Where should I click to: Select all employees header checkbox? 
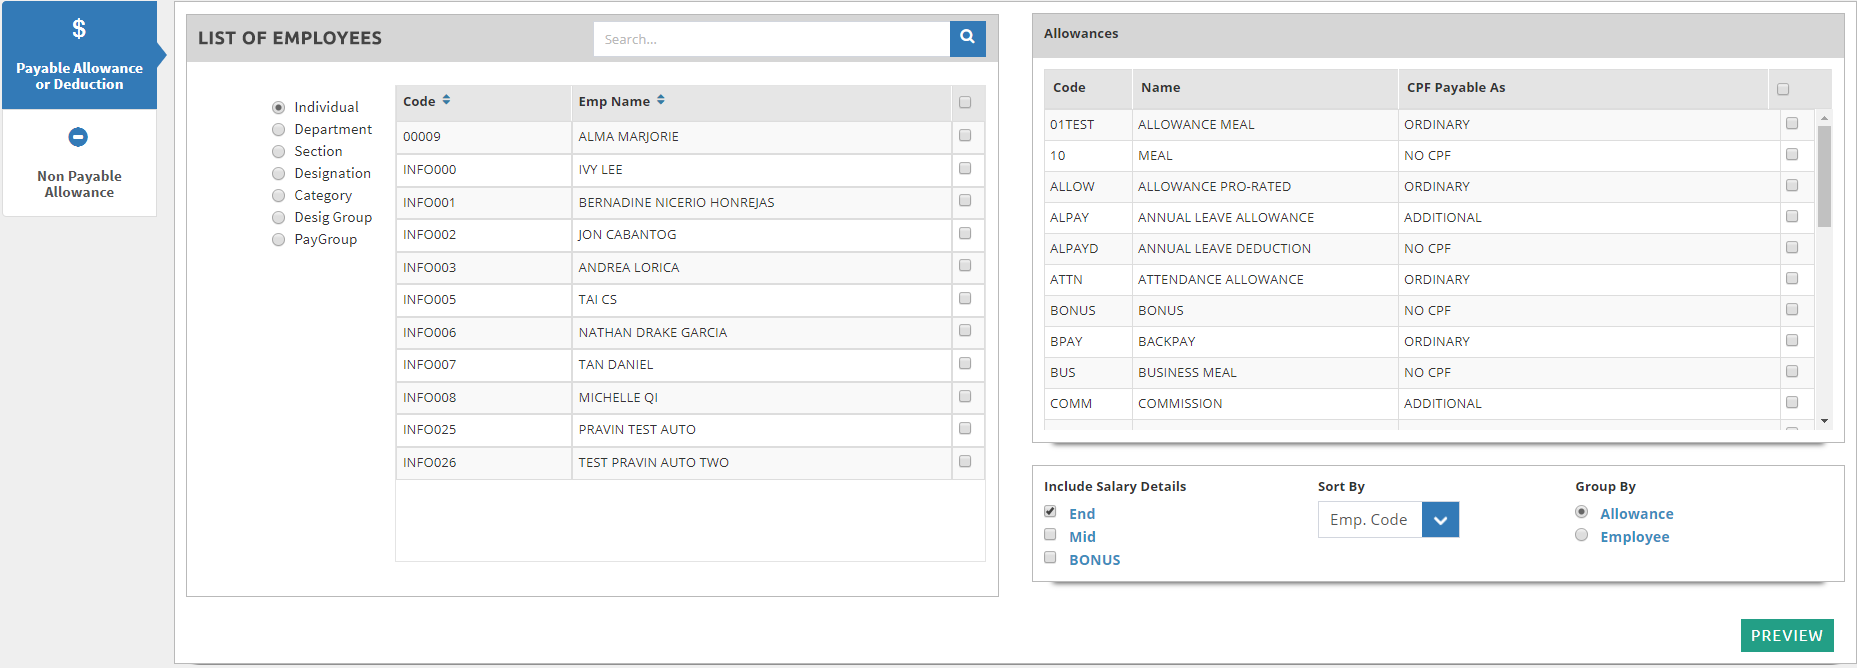965,102
